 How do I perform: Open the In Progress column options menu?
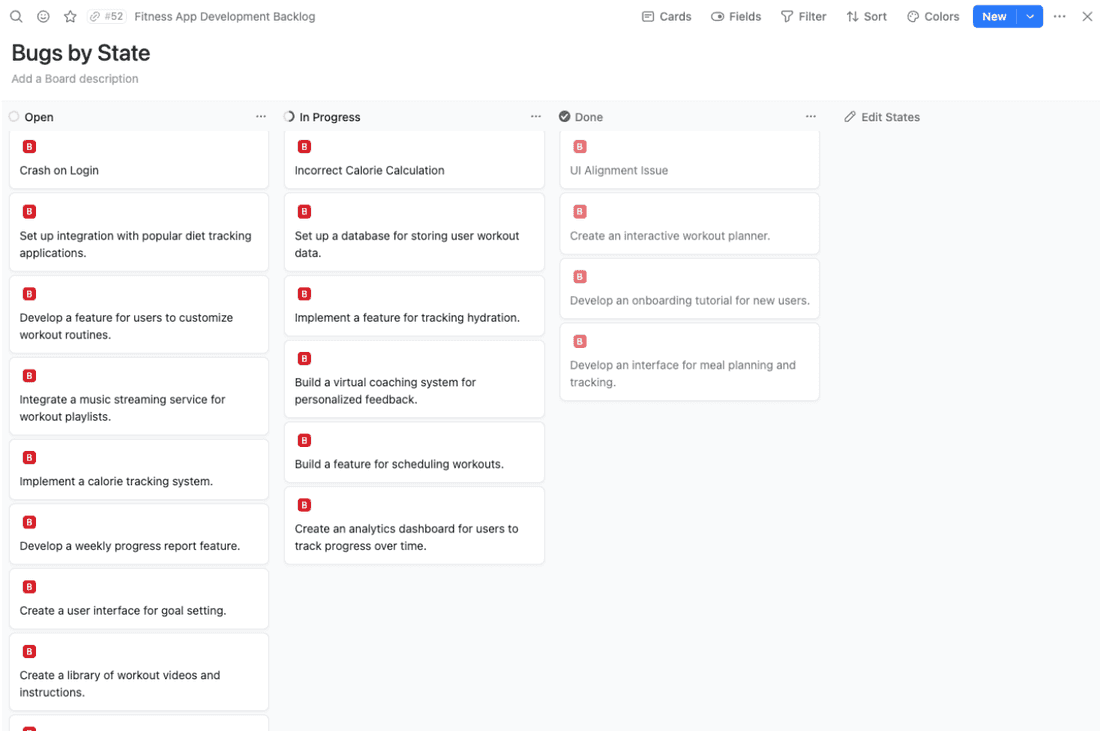pyautogui.click(x=536, y=117)
